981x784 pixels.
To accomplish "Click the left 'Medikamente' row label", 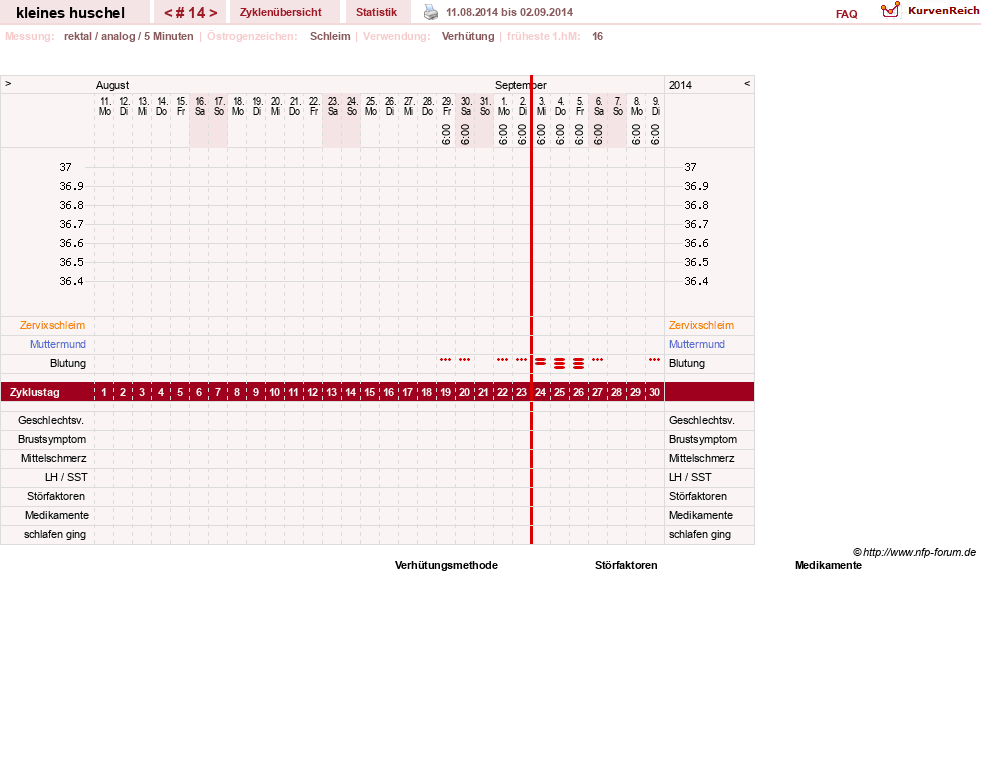I will click(x=56, y=516).
